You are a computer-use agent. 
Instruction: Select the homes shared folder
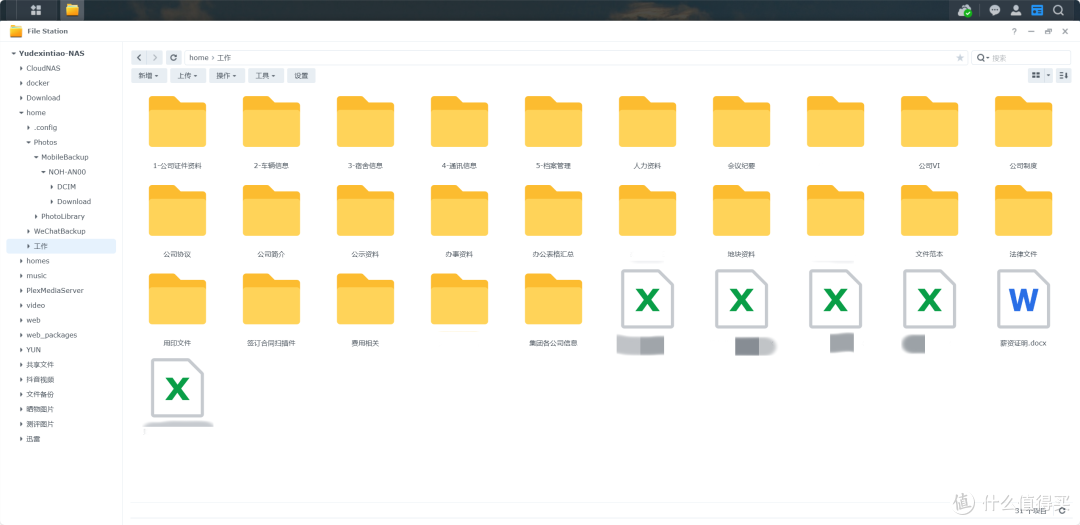click(x=38, y=260)
